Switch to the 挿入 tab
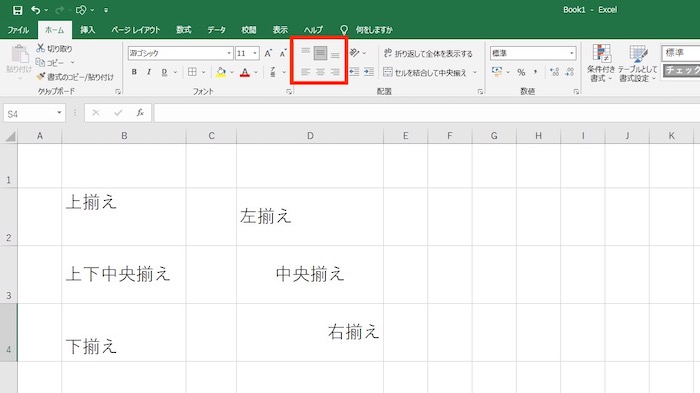Image resolution: width=700 pixels, height=393 pixels. point(88,30)
